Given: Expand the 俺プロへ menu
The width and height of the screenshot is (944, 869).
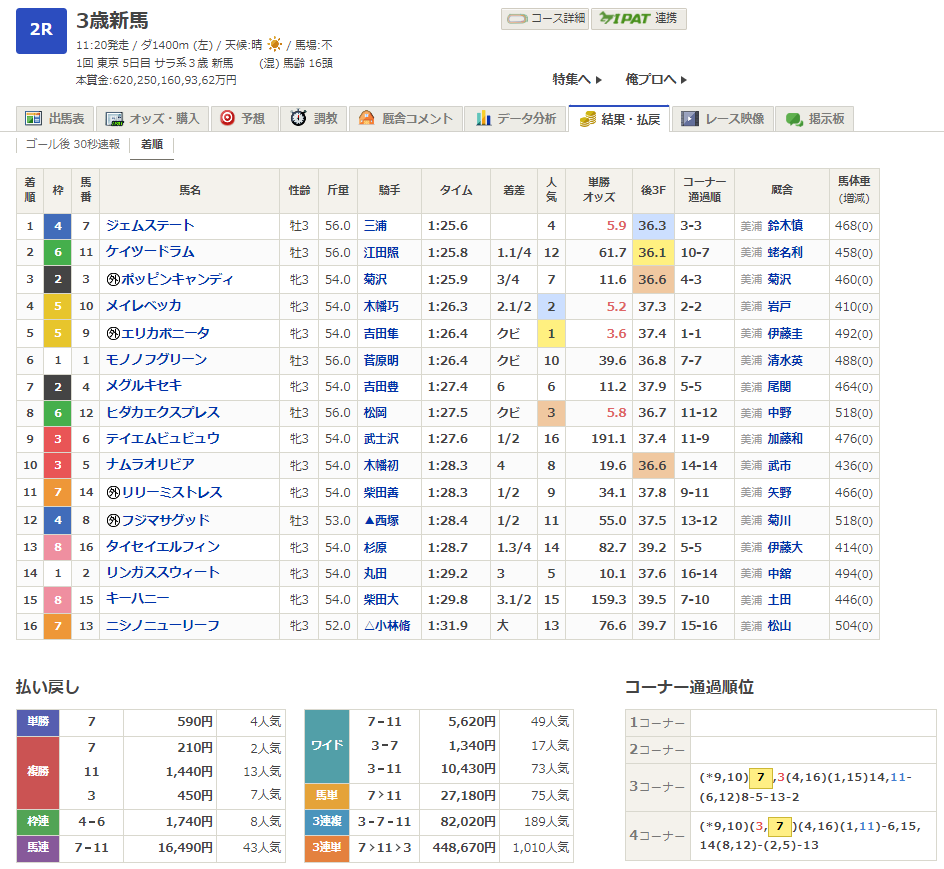Looking at the screenshot, I should coord(656,79).
